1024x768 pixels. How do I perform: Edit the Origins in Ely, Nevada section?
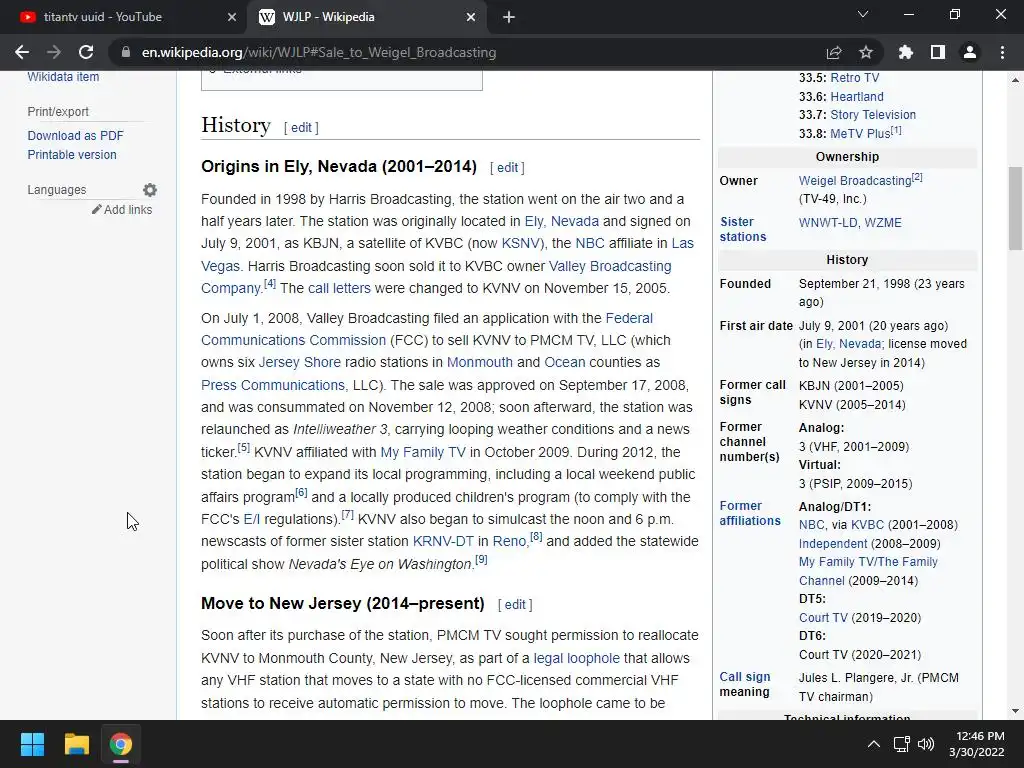507,168
